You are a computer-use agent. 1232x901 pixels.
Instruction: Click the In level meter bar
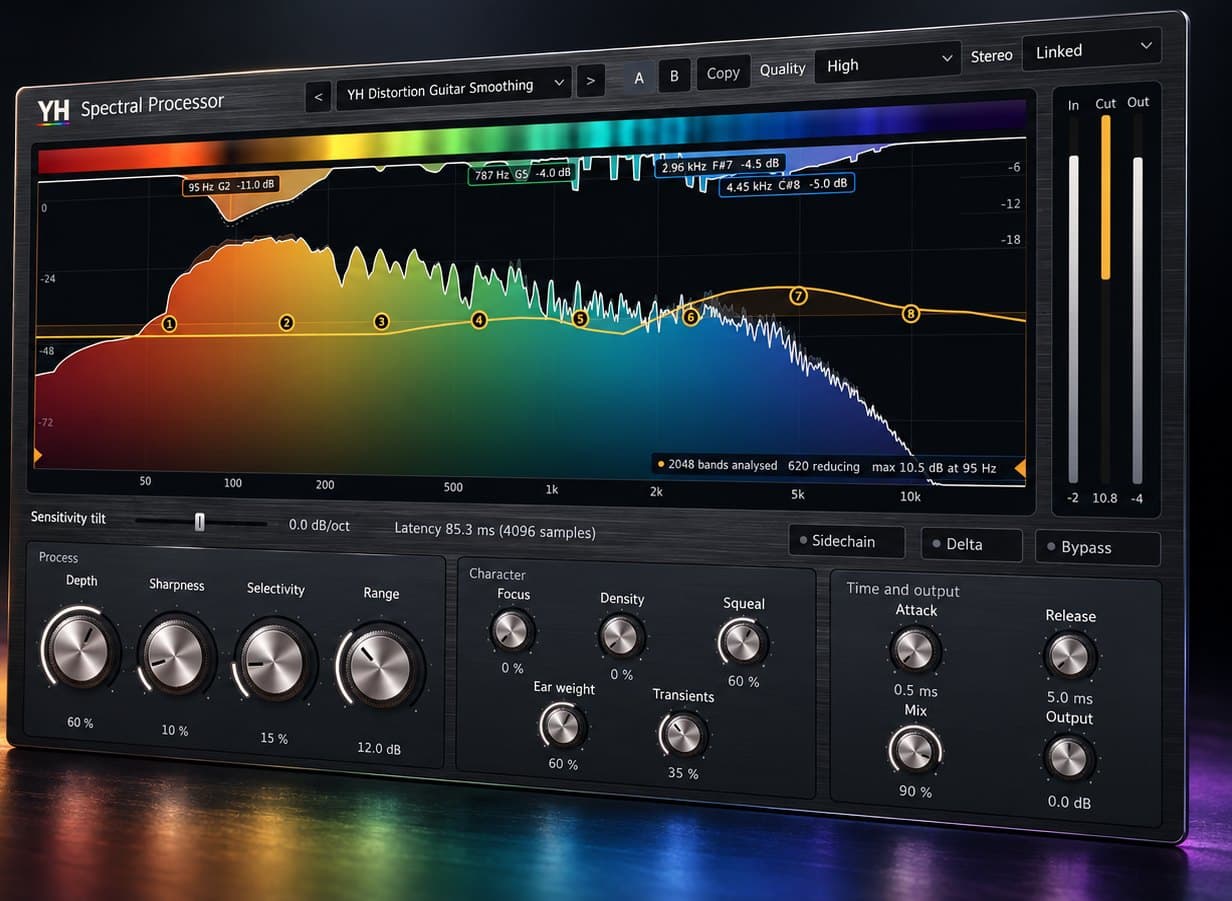(1074, 320)
